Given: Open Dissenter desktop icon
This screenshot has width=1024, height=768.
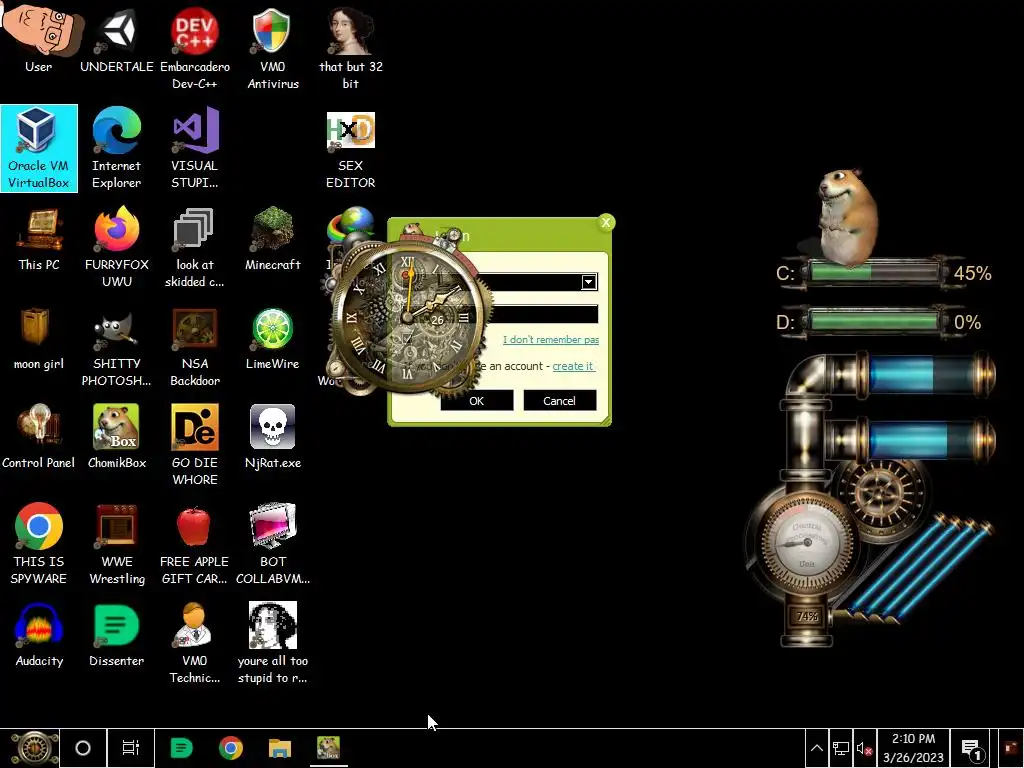Looking at the screenshot, I should click(x=117, y=635).
